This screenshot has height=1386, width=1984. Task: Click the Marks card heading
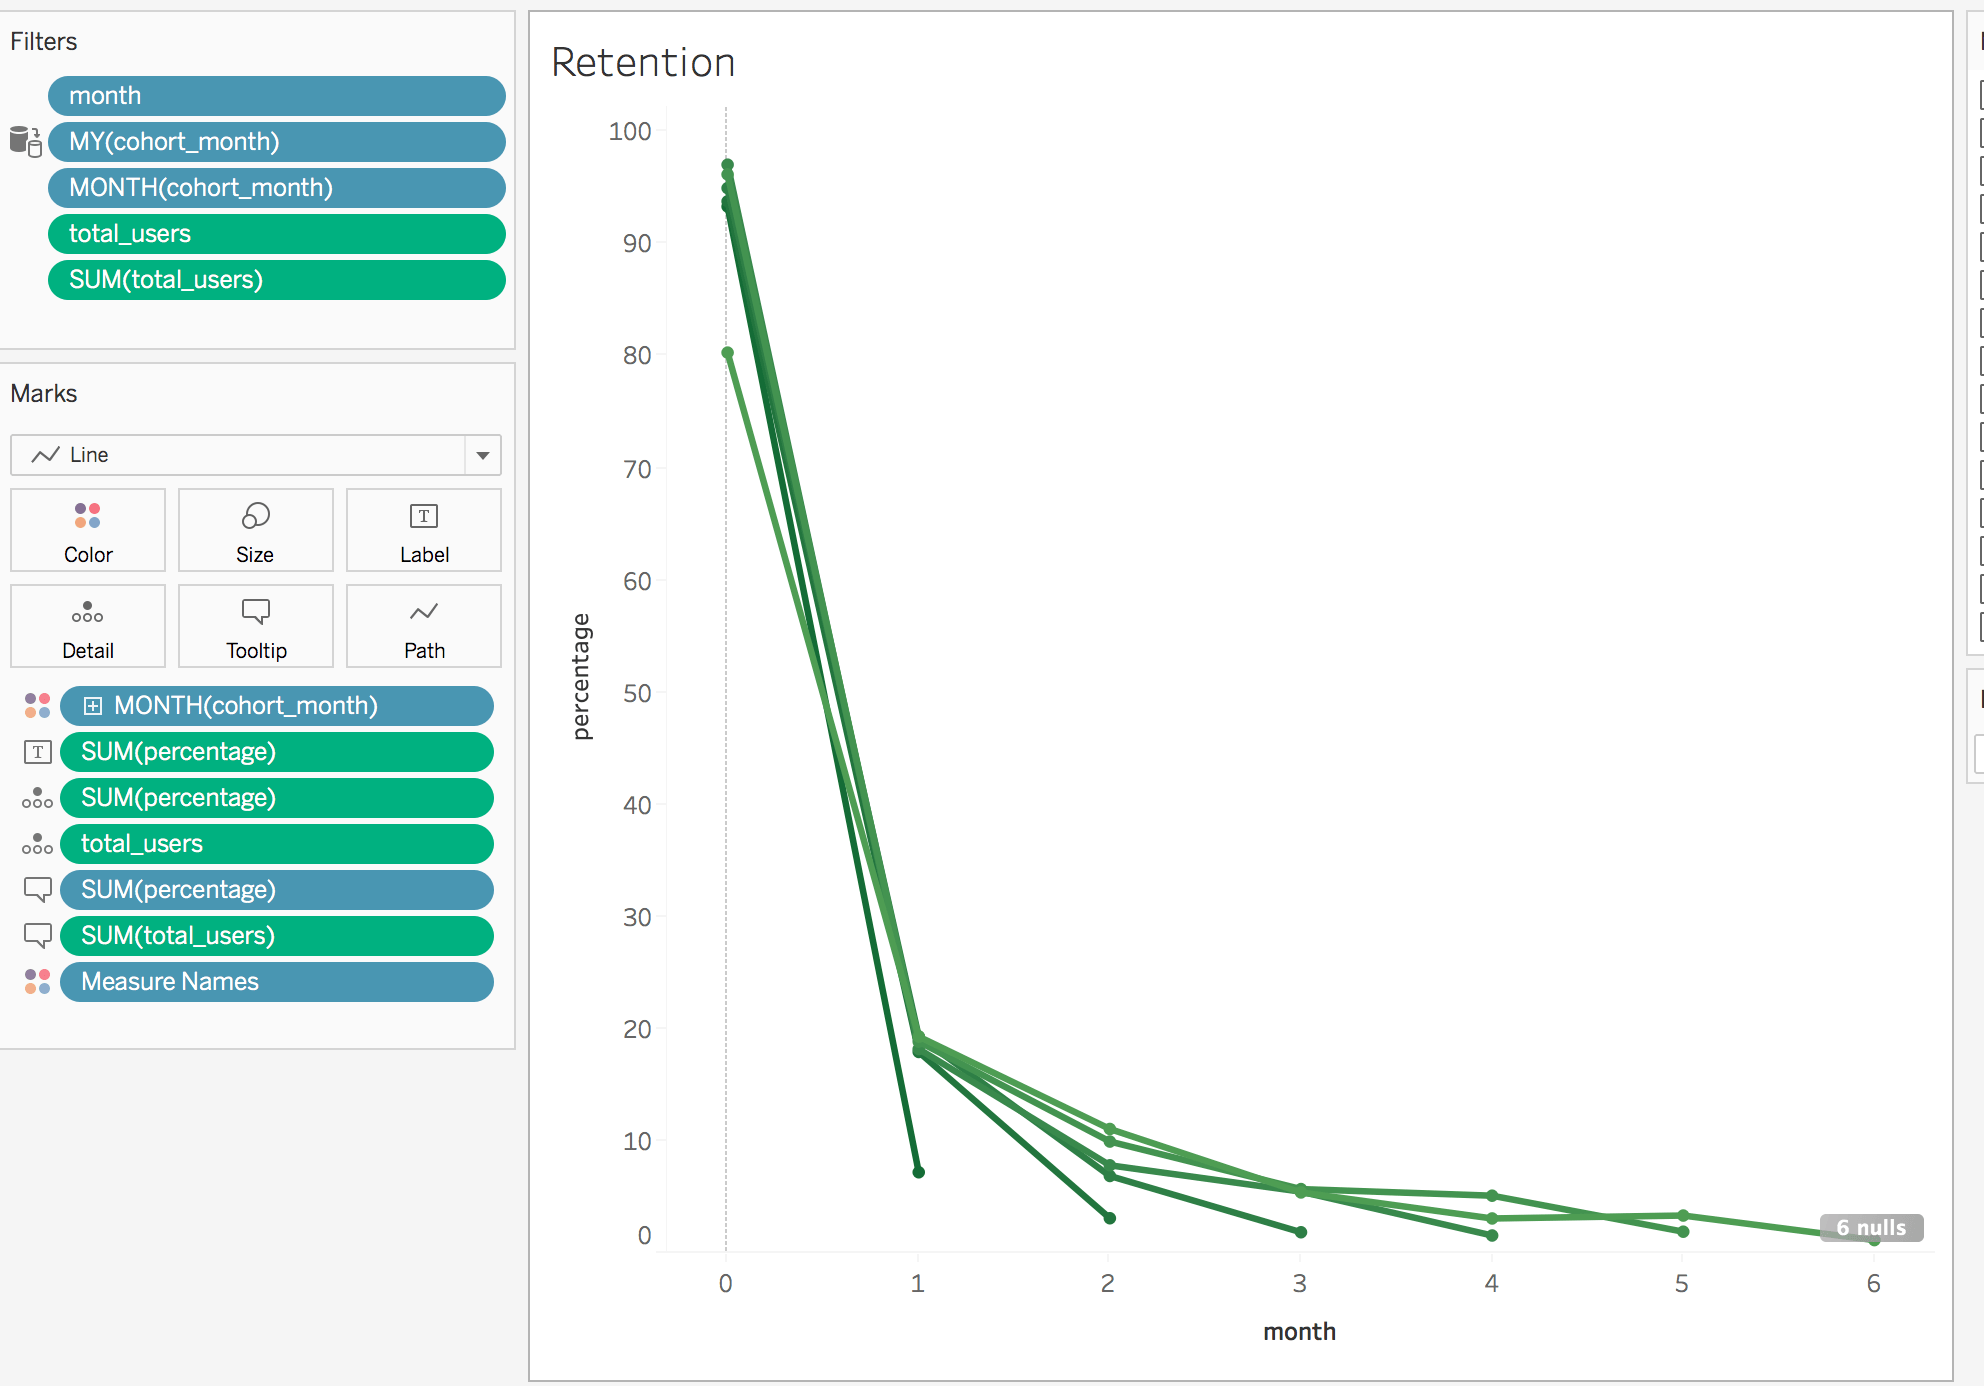(x=43, y=394)
